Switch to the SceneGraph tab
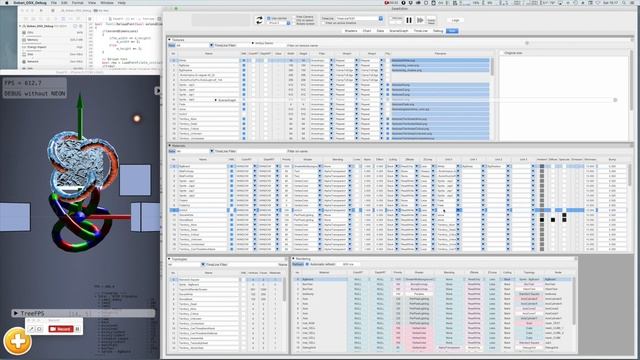Screen dimensions: 640x360 click(x=399, y=31)
